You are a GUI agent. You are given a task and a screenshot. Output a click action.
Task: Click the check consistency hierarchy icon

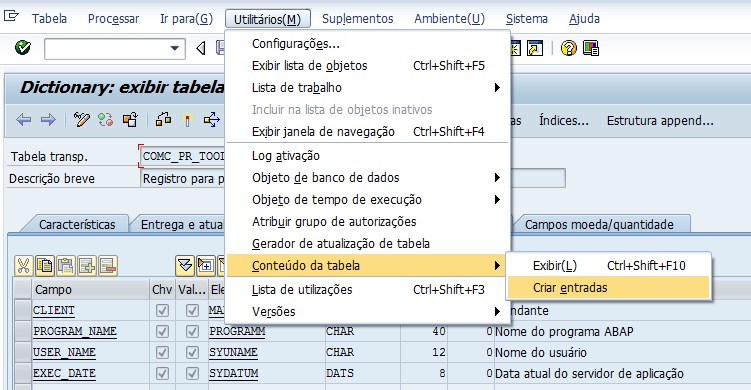[163, 119]
